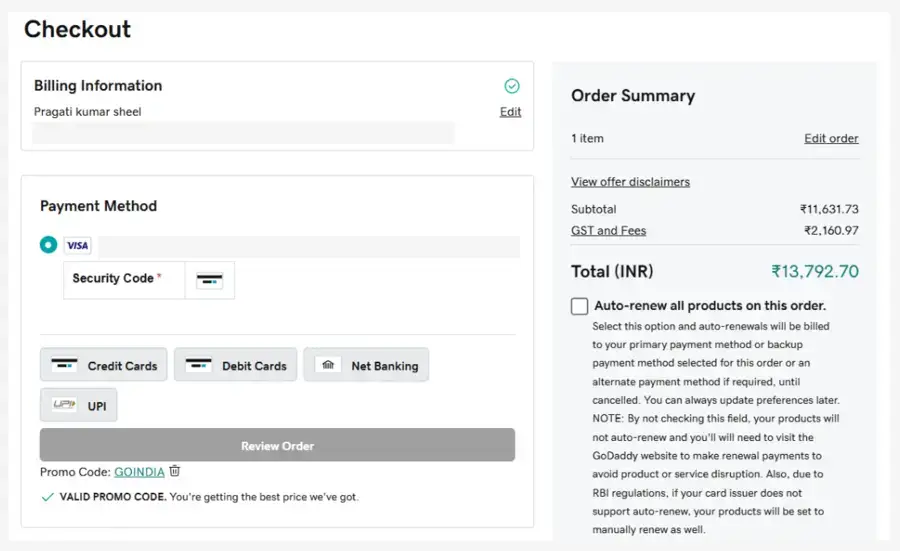This screenshot has height=551, width=900.
Task: Choose Net Banking payment option
Action: pyautogui.click(x=366, y=364)
